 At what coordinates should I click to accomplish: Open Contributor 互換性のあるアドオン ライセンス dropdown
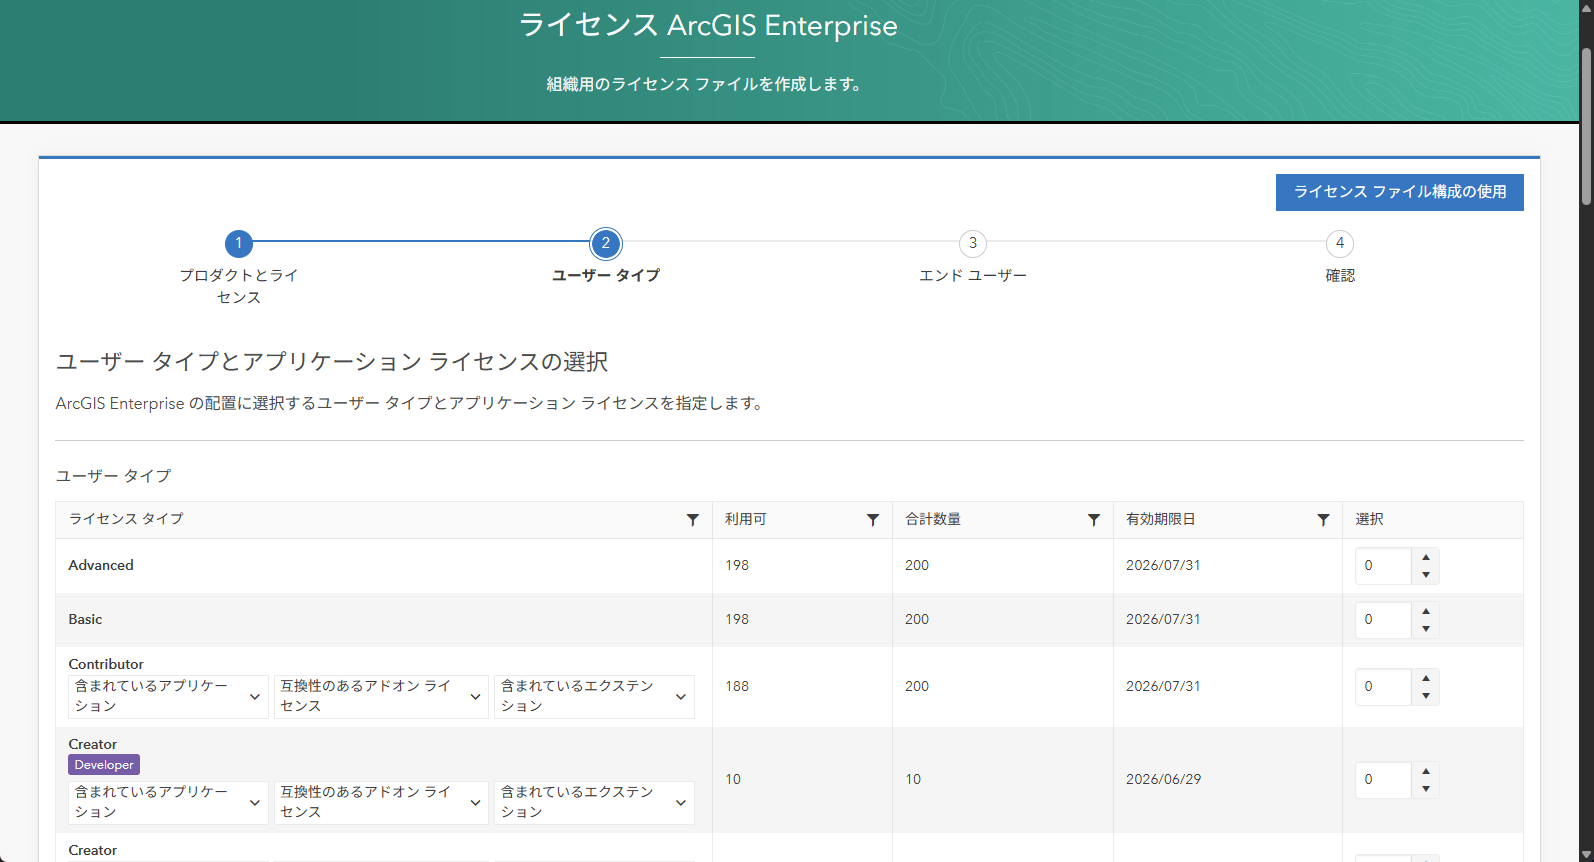(381, 696)
